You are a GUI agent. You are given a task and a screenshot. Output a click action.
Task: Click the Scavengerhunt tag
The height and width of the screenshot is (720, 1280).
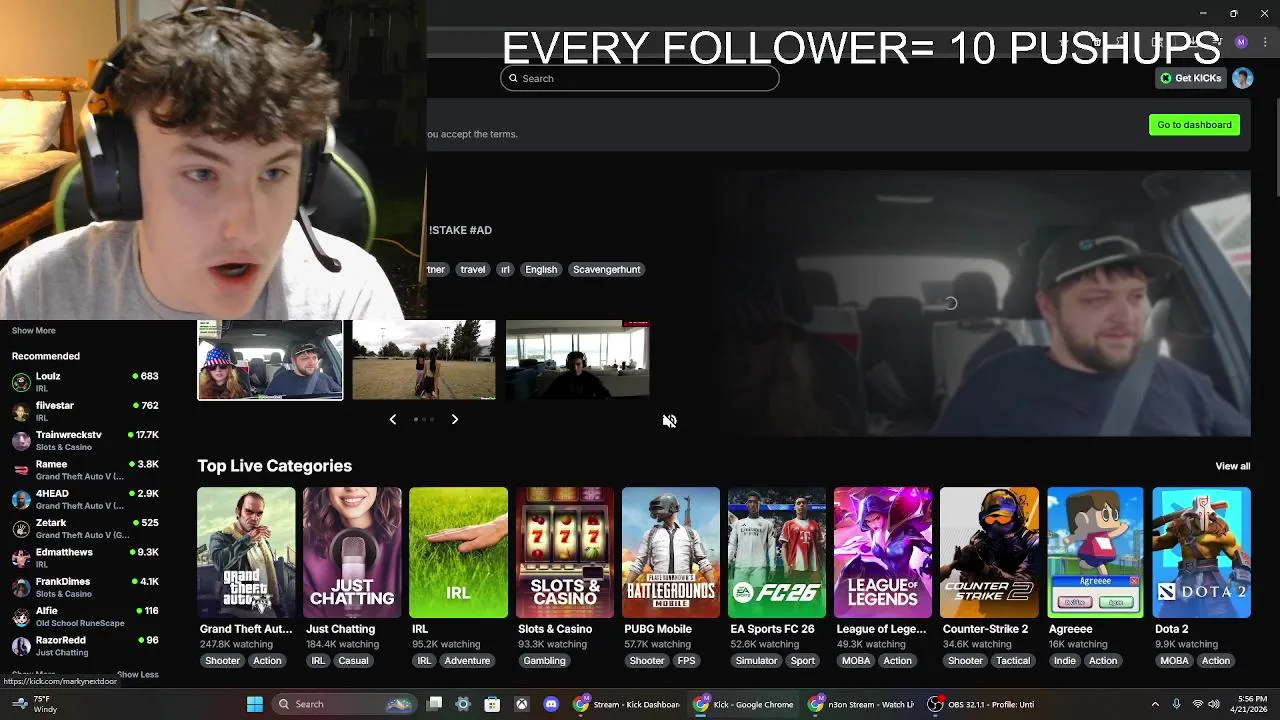[x=607, y=269]
